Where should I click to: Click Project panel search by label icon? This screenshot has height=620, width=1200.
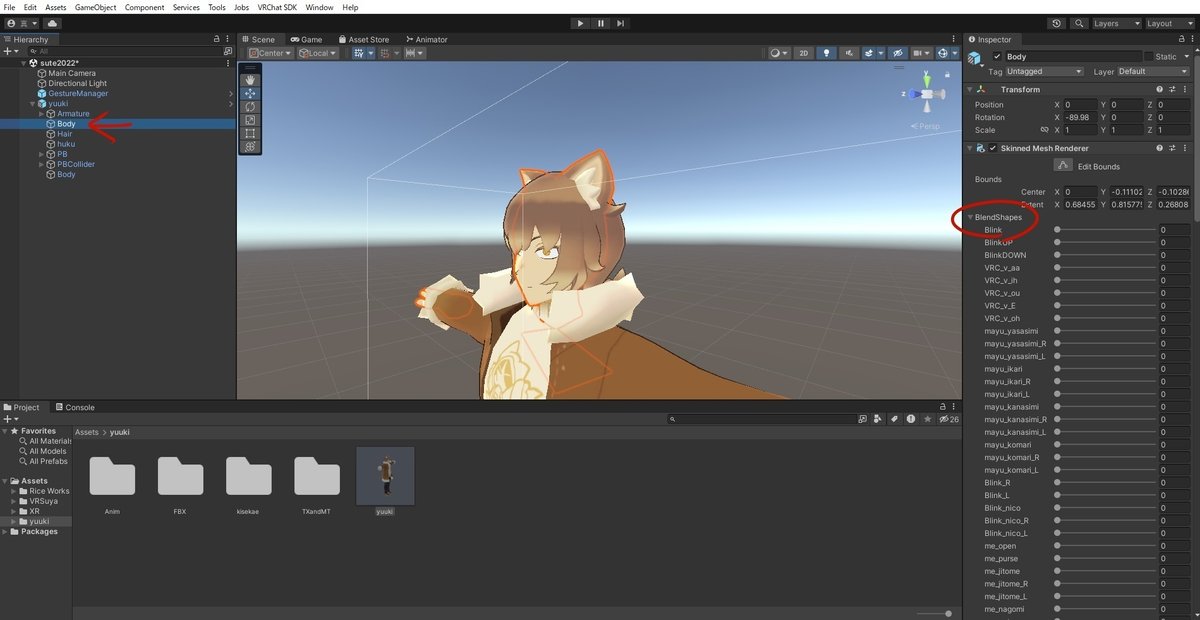point(894,419)
